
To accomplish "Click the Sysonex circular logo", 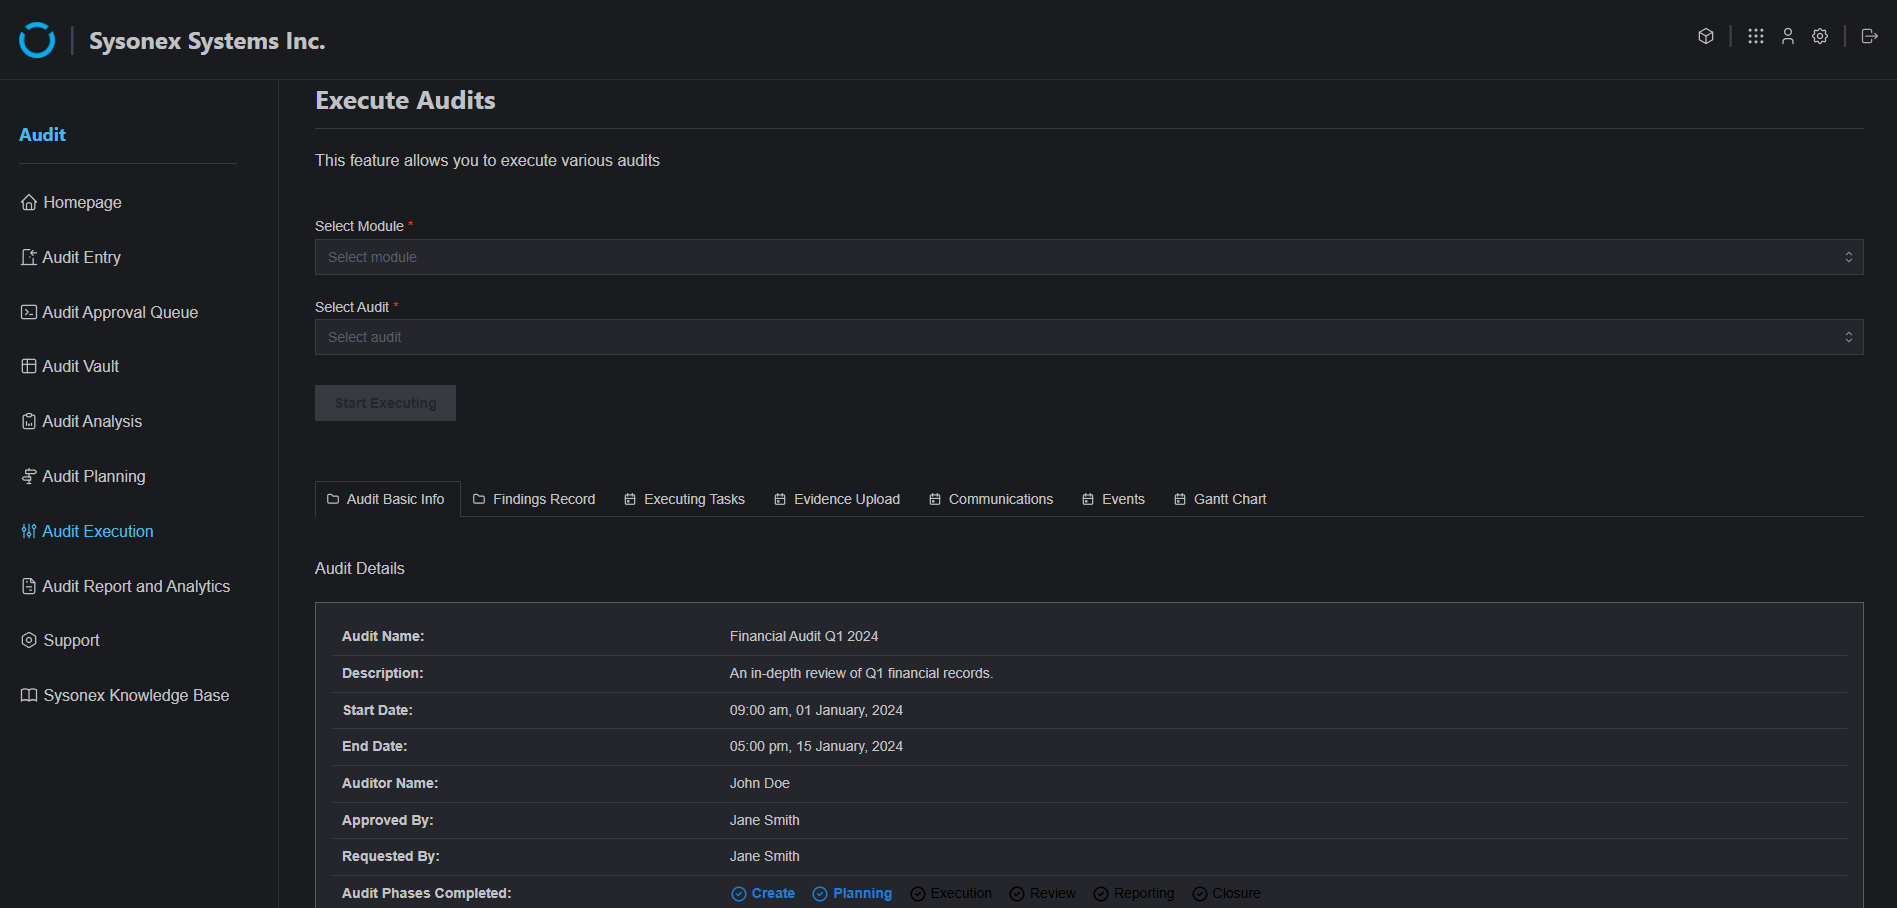I will (37, 40).
